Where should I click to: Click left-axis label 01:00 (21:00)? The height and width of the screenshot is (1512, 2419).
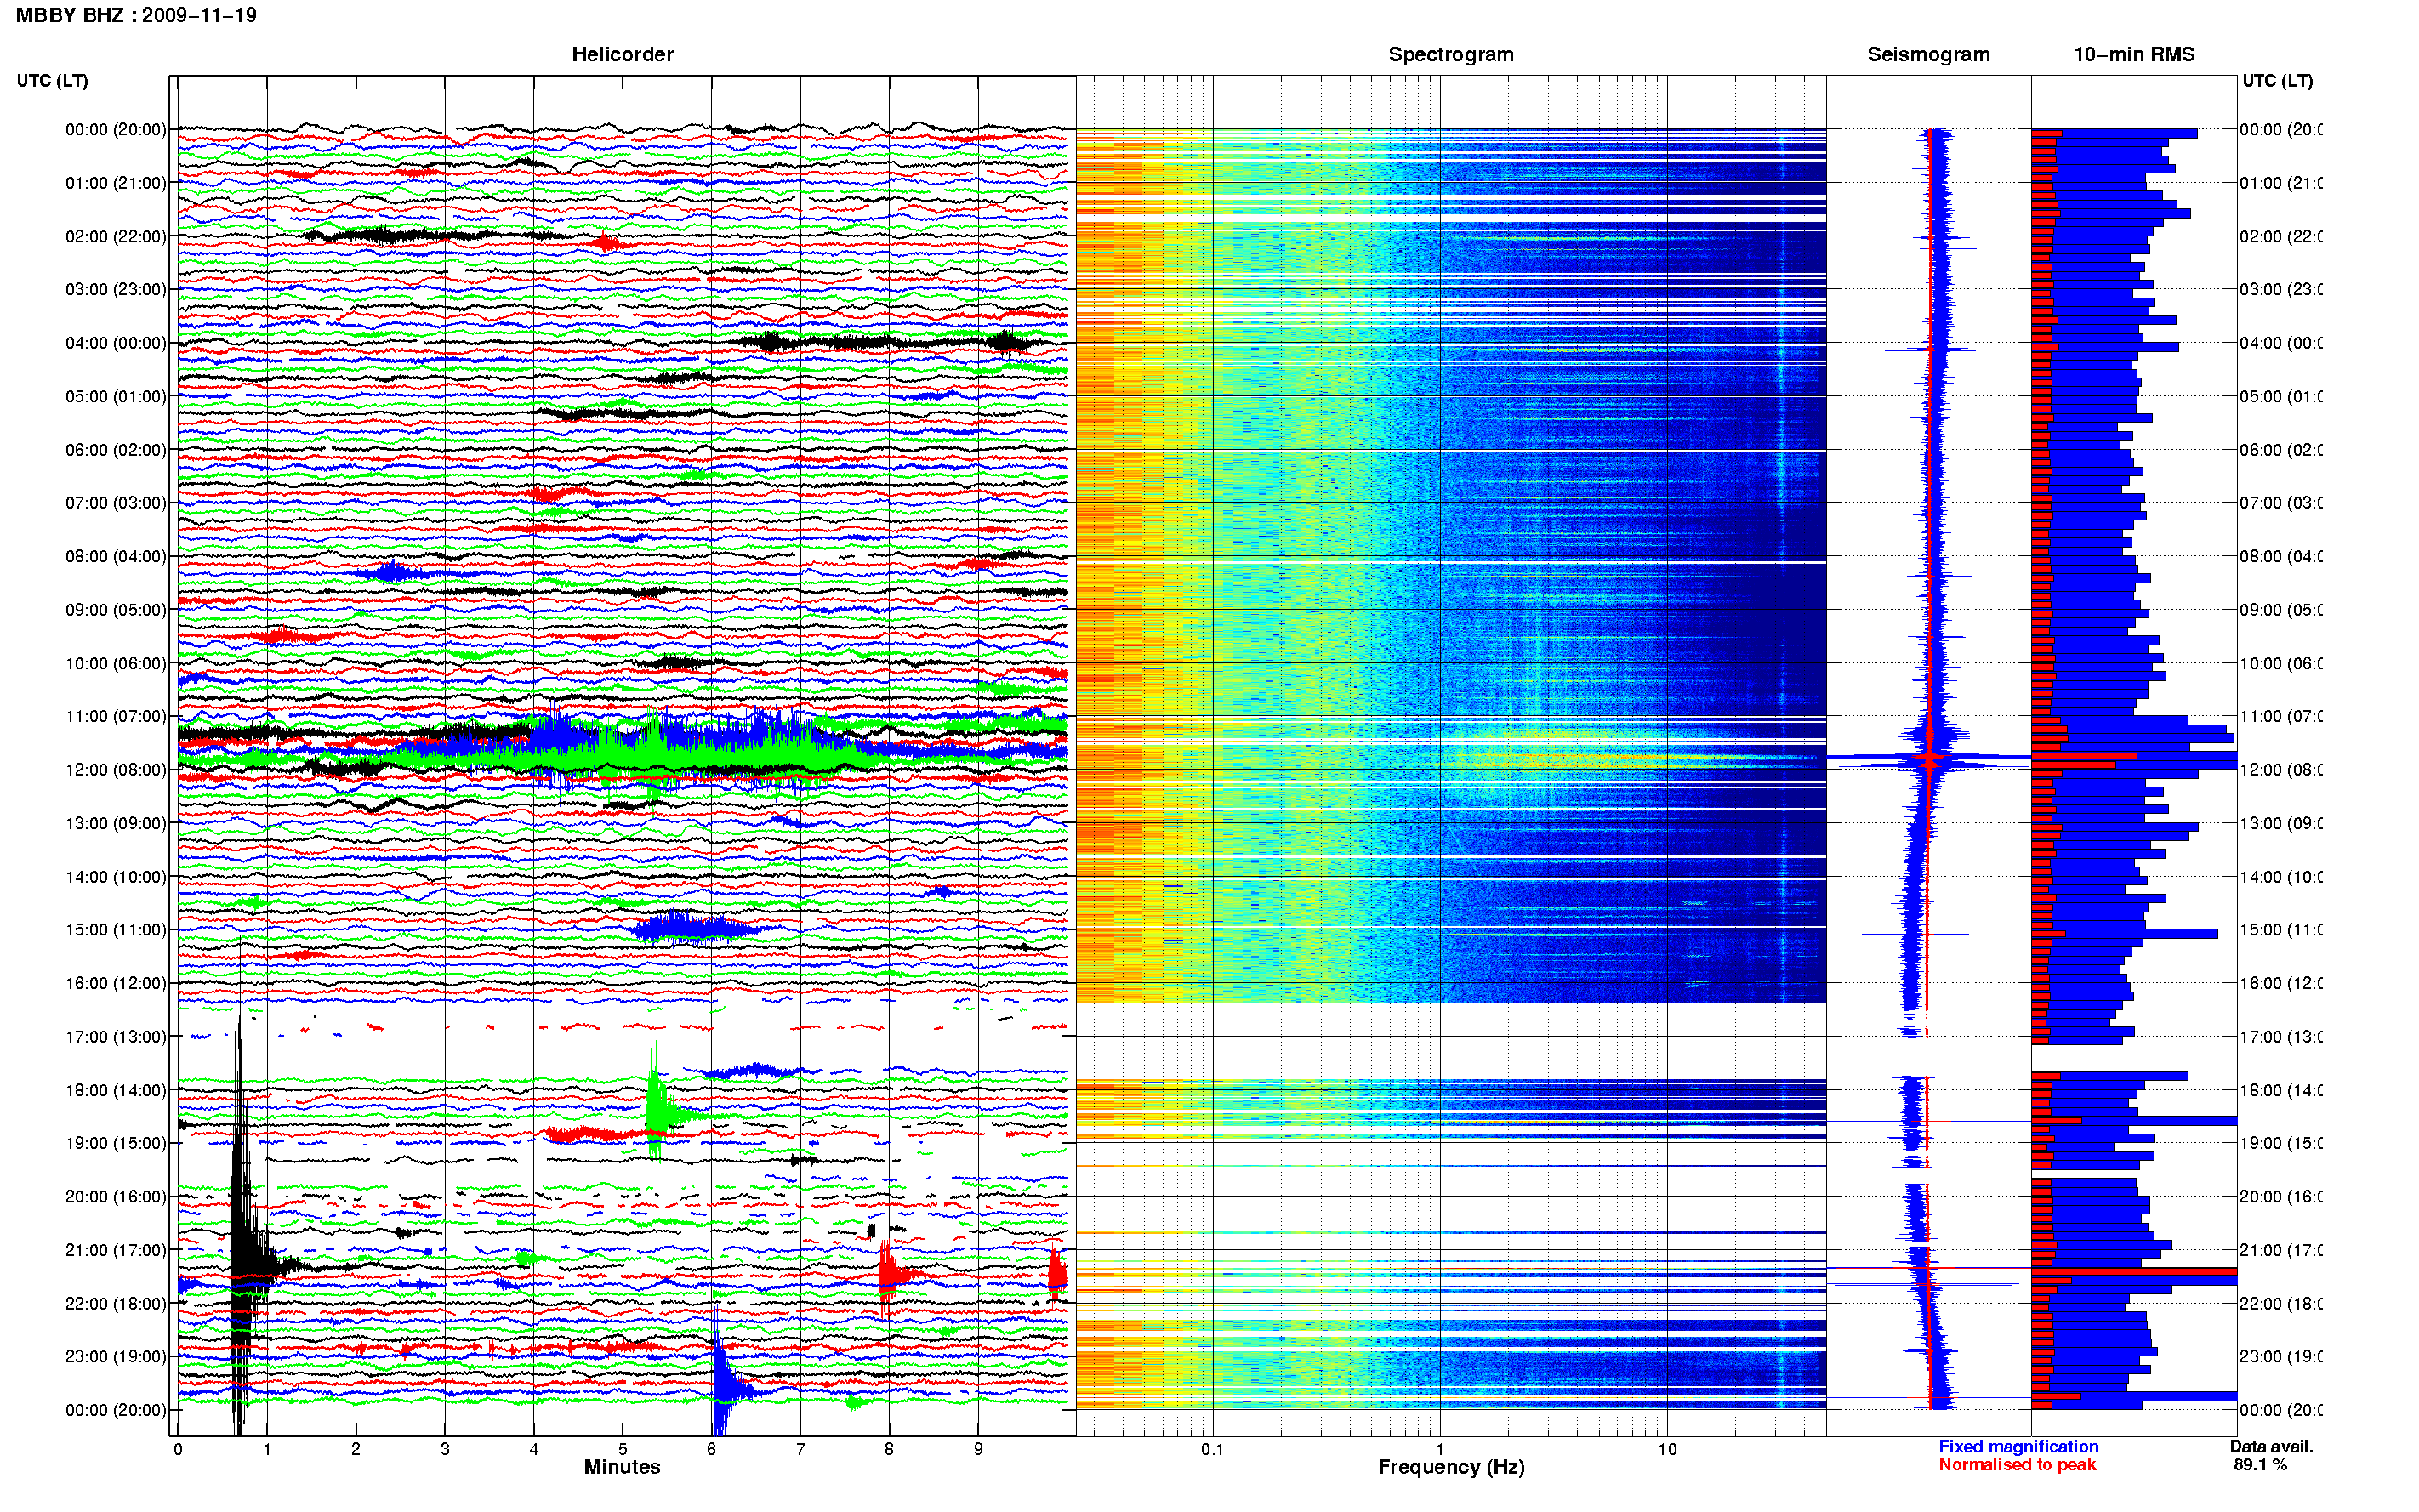pos(116,183)
